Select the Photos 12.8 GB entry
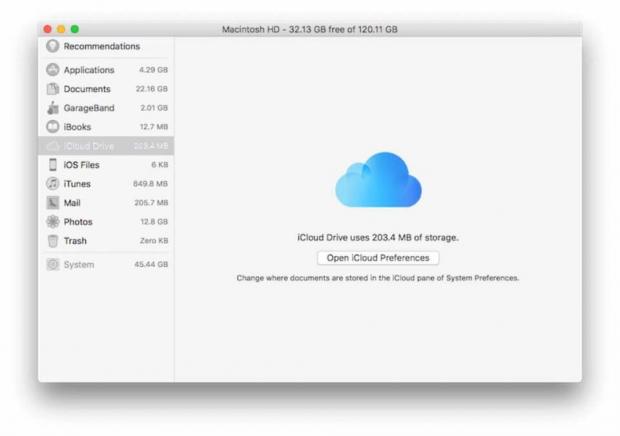 pos(106,222)
